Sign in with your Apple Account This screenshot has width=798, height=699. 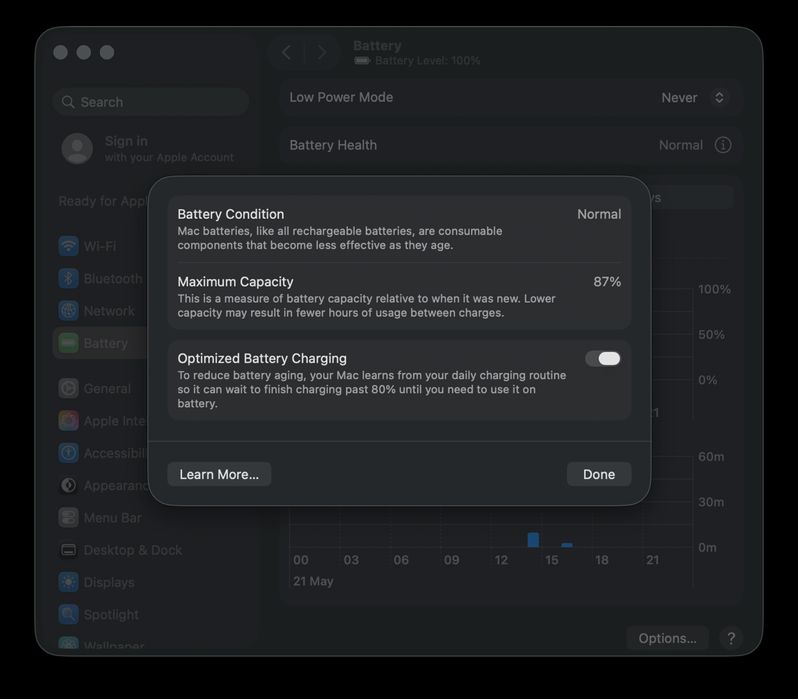(x=148, y=148)
